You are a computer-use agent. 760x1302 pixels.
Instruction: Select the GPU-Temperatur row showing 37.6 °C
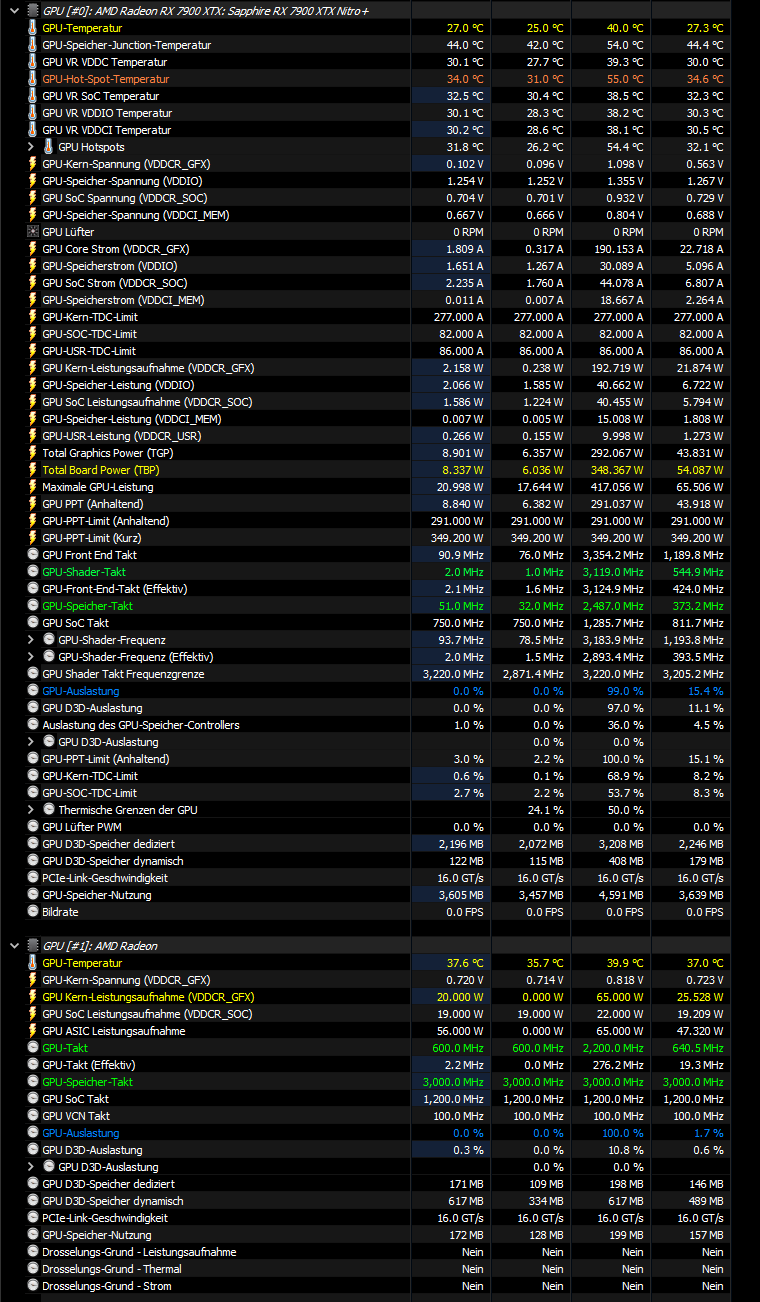point(378,963)
